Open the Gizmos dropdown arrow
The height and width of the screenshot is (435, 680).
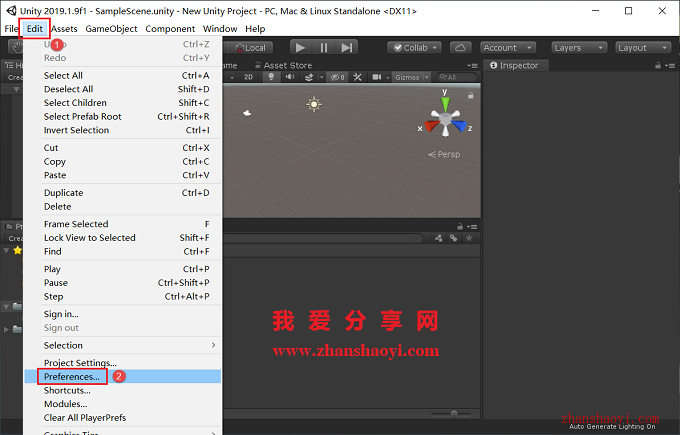pos(427,77)
